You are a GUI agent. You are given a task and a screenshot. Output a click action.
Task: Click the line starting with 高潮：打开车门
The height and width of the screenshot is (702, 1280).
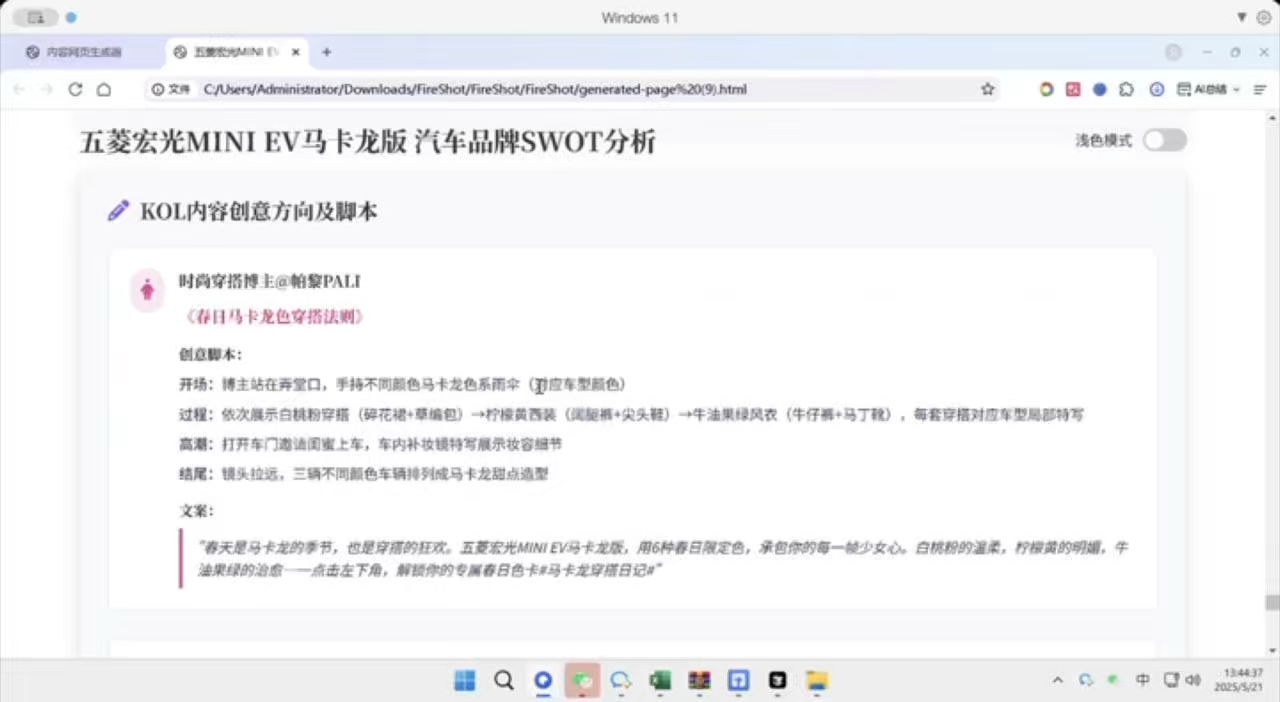click(371, 444)
